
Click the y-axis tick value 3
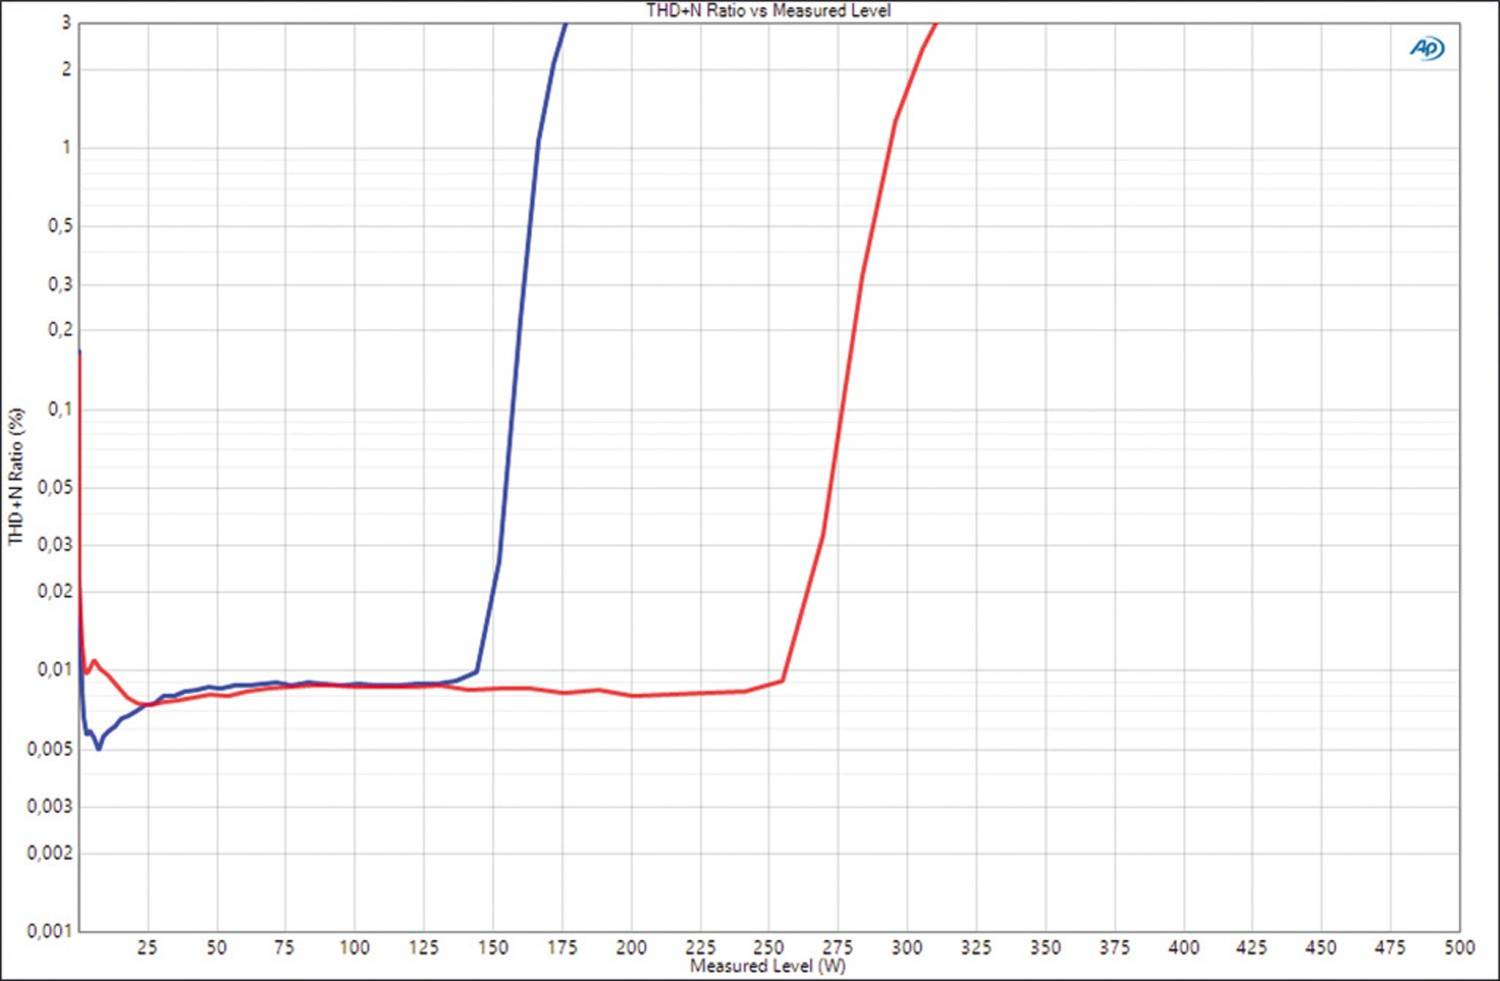pyautogui.click(x=67, y=23)
